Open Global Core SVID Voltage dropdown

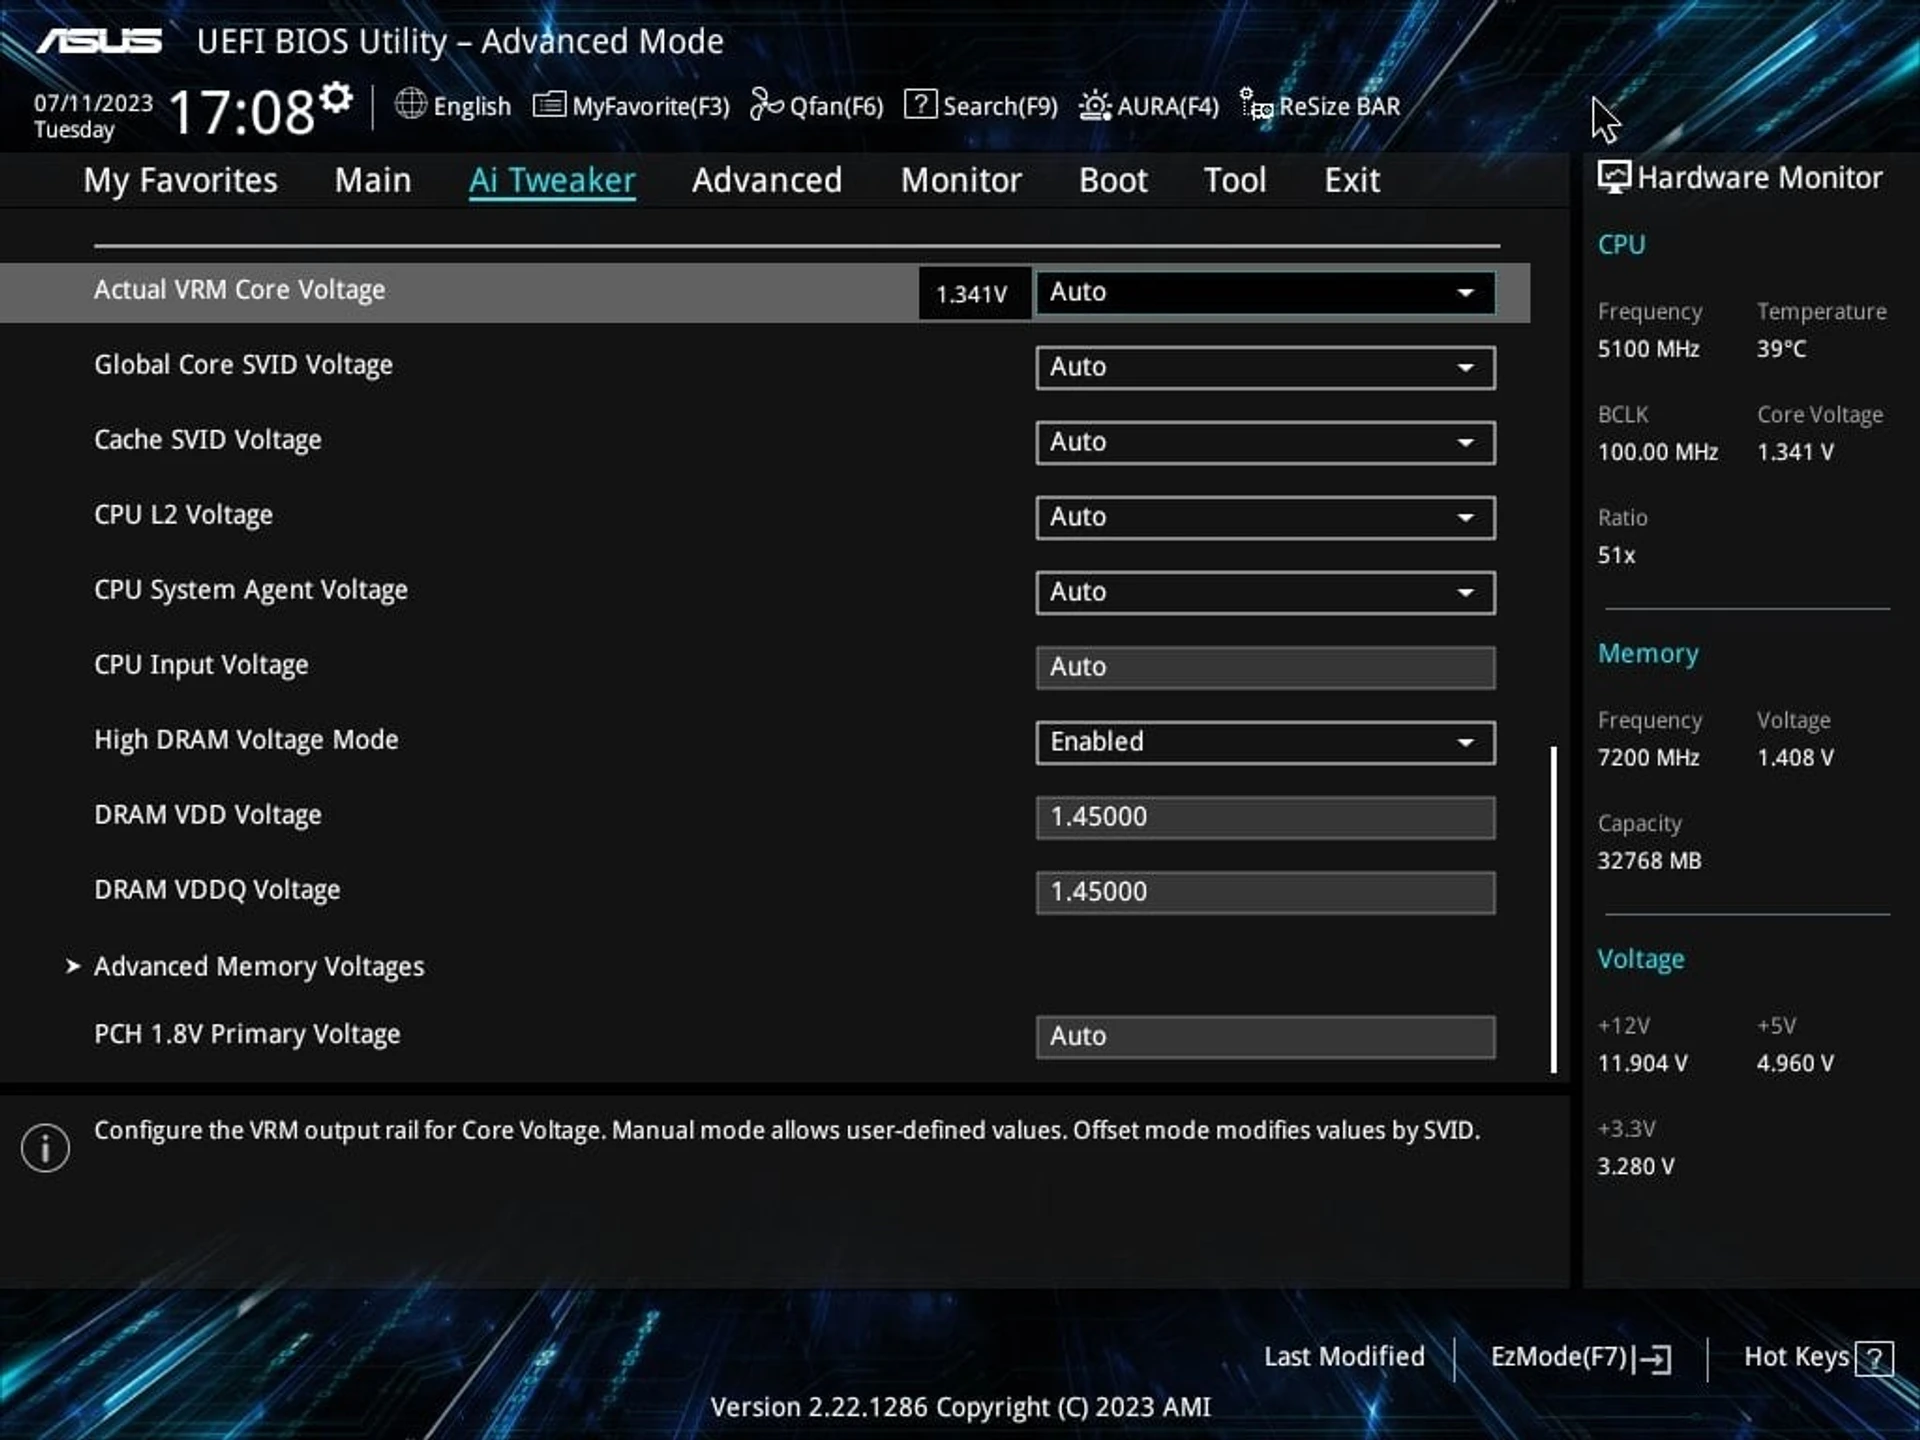pos(1265,367)
